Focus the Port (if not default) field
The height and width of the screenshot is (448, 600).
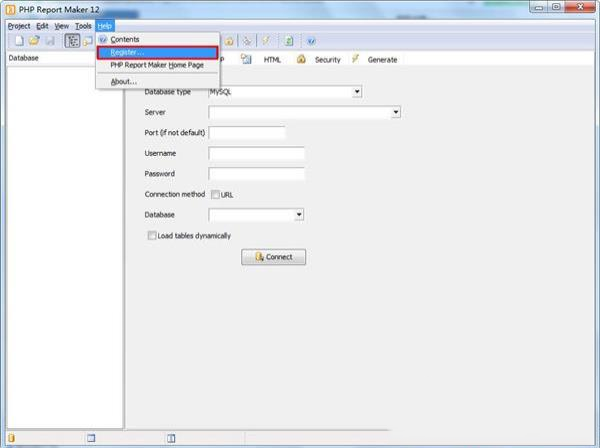247,133
